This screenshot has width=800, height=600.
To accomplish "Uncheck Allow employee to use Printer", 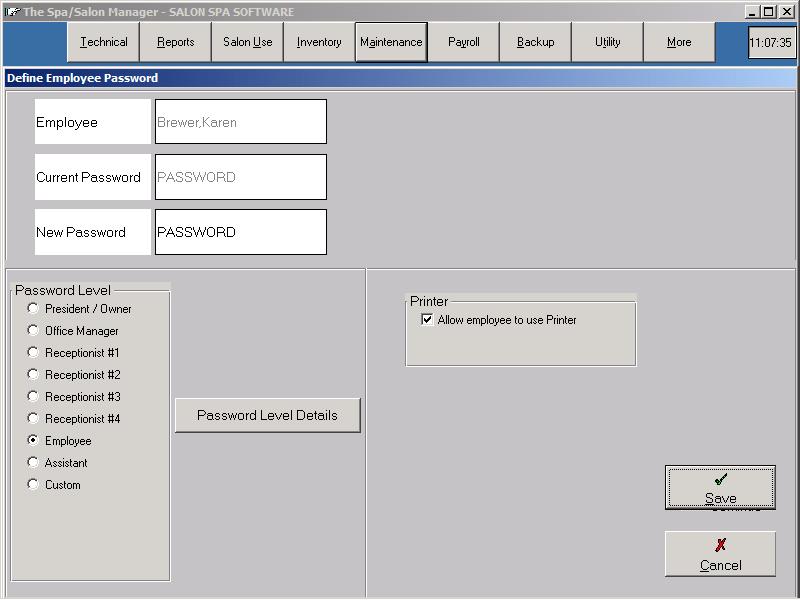I will click(x=428, y=320).
